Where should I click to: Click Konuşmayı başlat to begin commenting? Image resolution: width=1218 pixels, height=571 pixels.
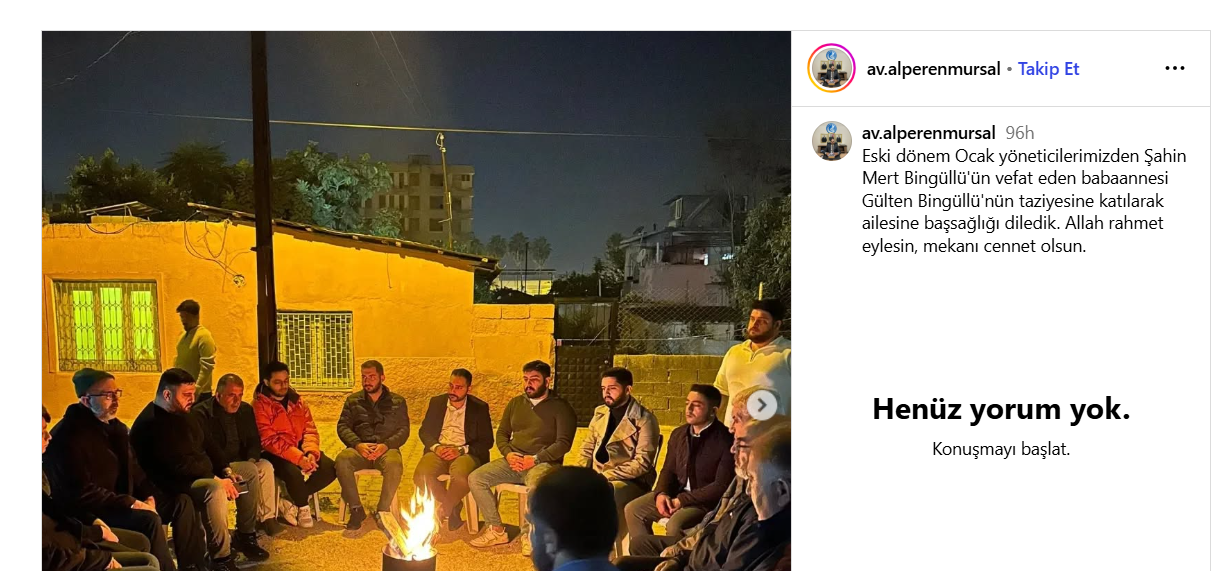click(1001, 449)
